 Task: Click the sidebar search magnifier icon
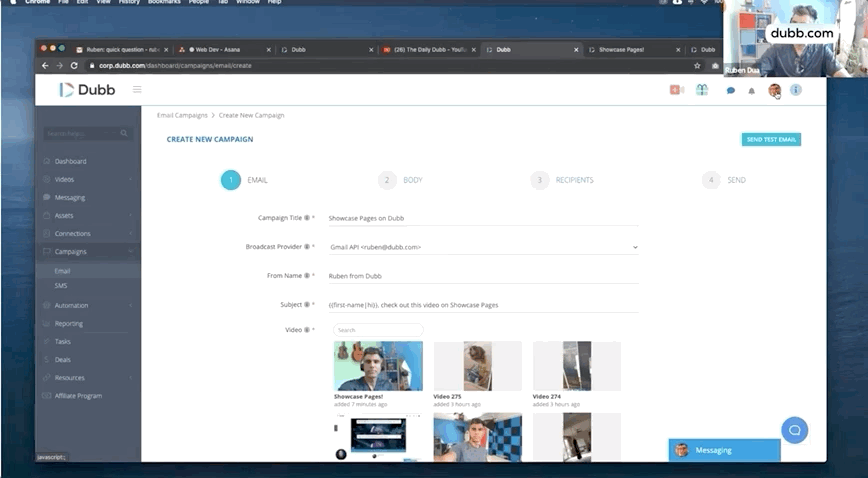124,133
